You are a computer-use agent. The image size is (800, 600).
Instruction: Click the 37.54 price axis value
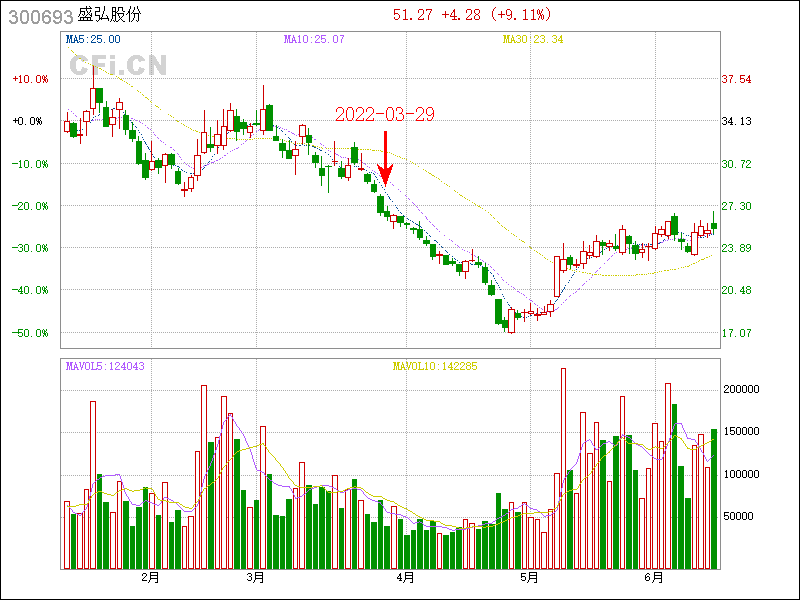coord(736,79)
